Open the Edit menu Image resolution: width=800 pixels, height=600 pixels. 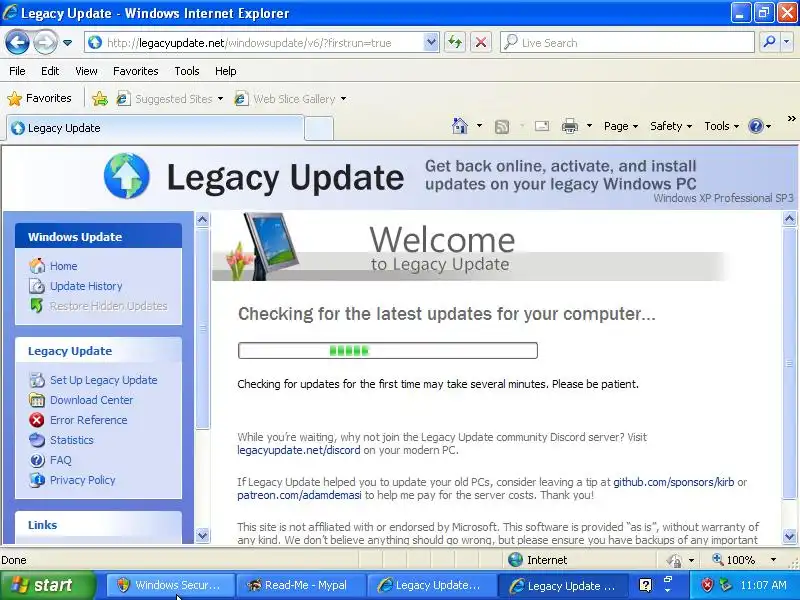tap(50, 71)
